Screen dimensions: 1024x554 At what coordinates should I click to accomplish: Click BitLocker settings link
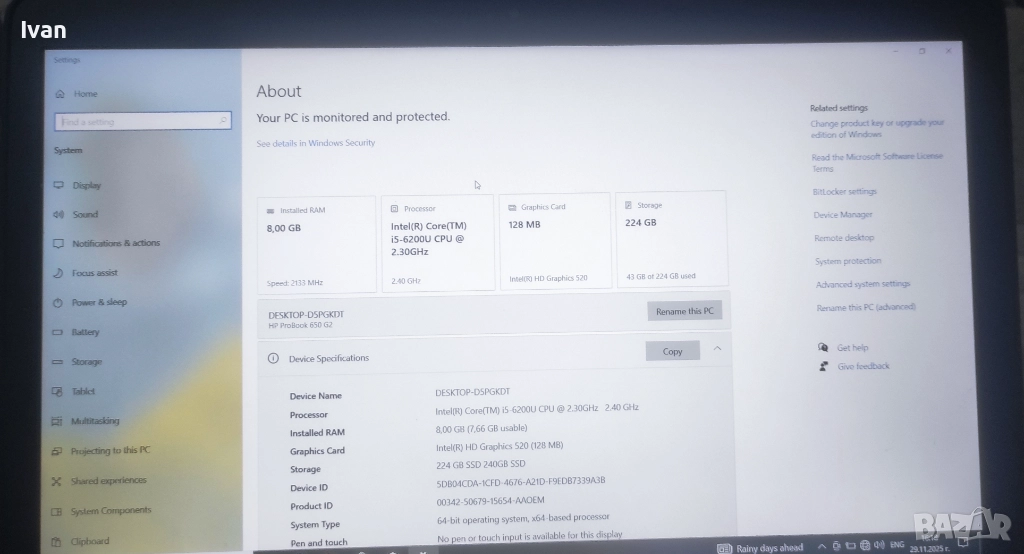click(844, 192)
